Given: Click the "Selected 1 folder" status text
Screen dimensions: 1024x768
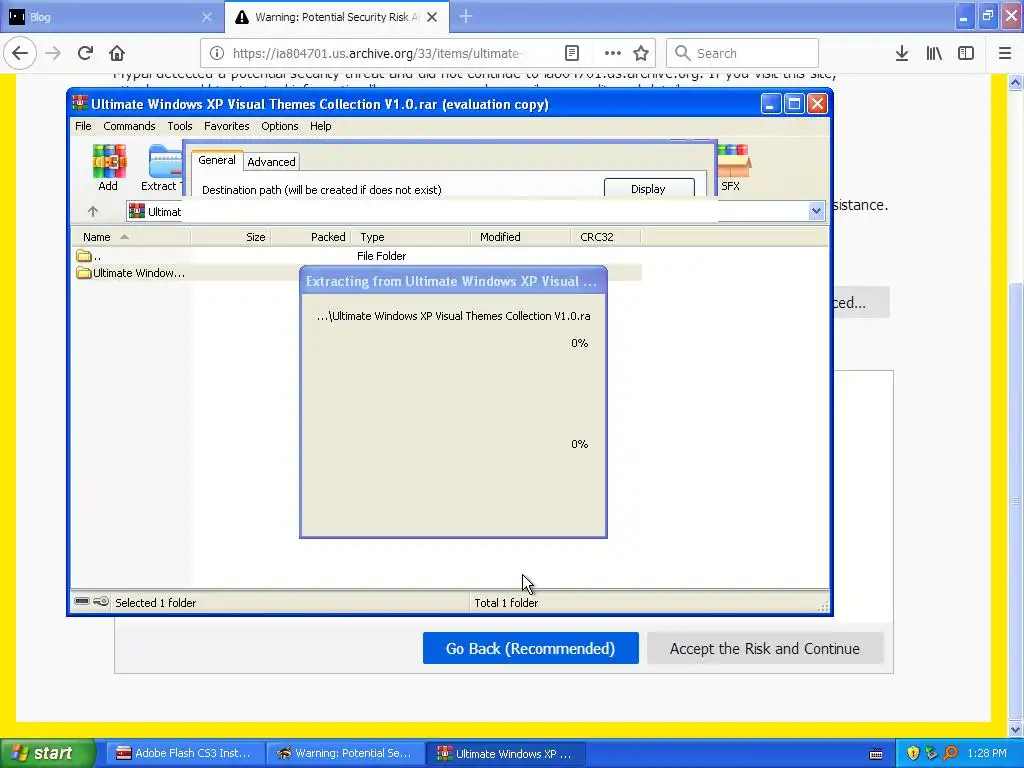Looking at the screenshot, I should [155, 603].
